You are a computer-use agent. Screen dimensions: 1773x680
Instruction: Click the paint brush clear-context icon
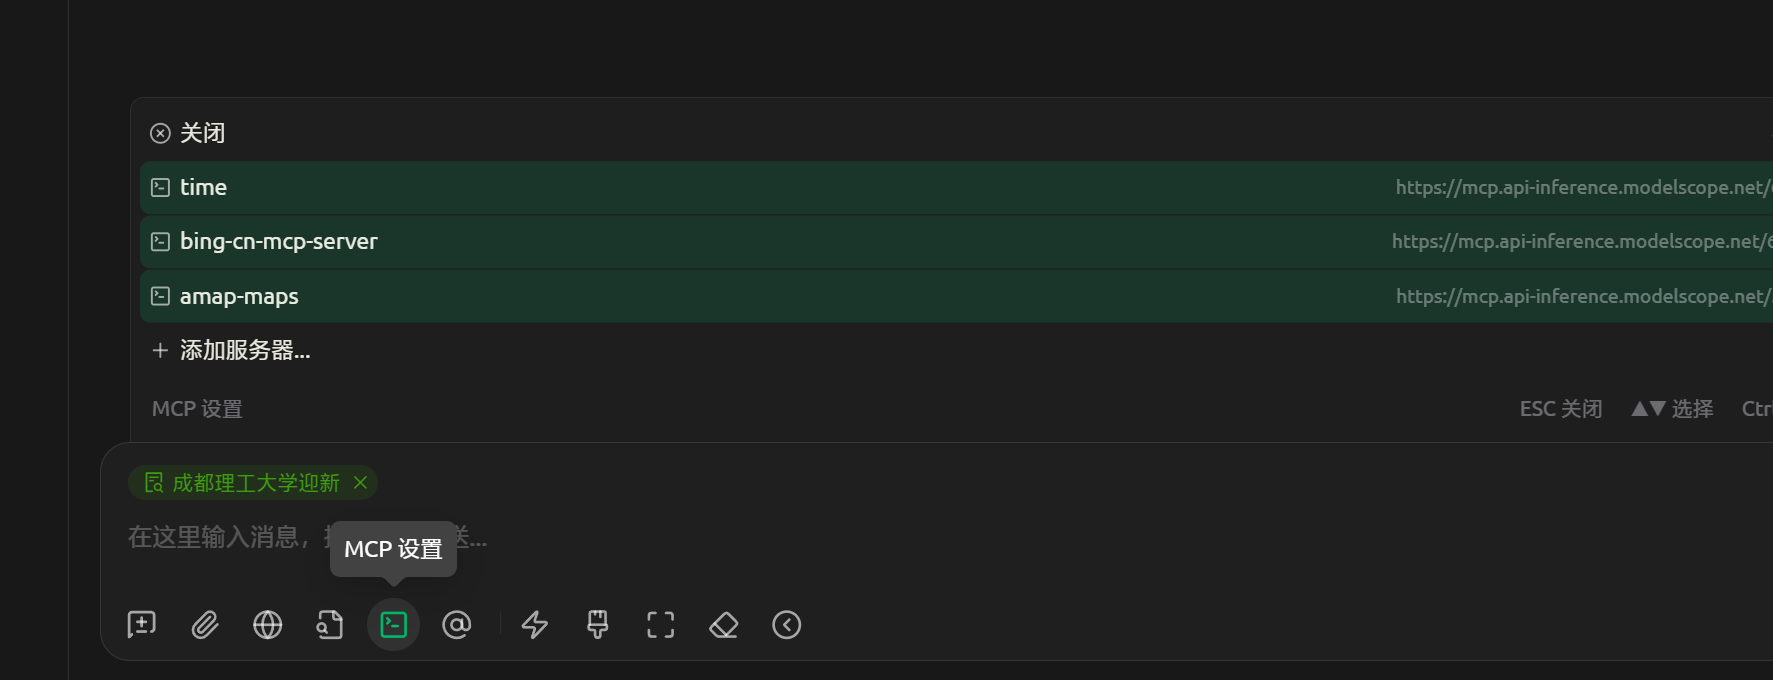(598, 625)
